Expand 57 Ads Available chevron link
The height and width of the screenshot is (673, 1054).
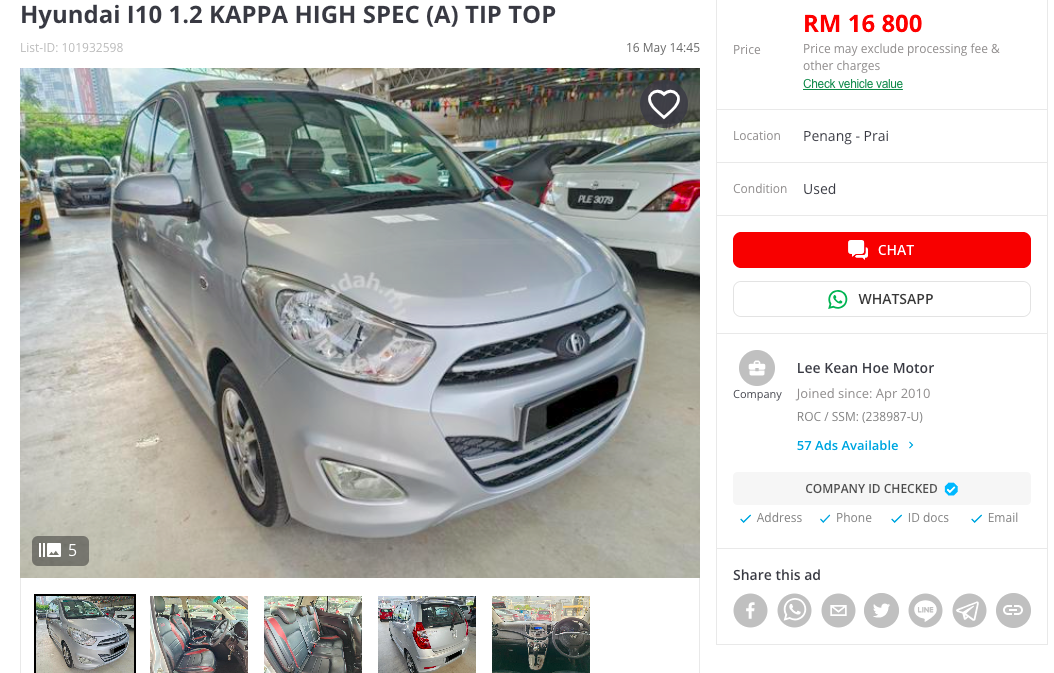855,446
